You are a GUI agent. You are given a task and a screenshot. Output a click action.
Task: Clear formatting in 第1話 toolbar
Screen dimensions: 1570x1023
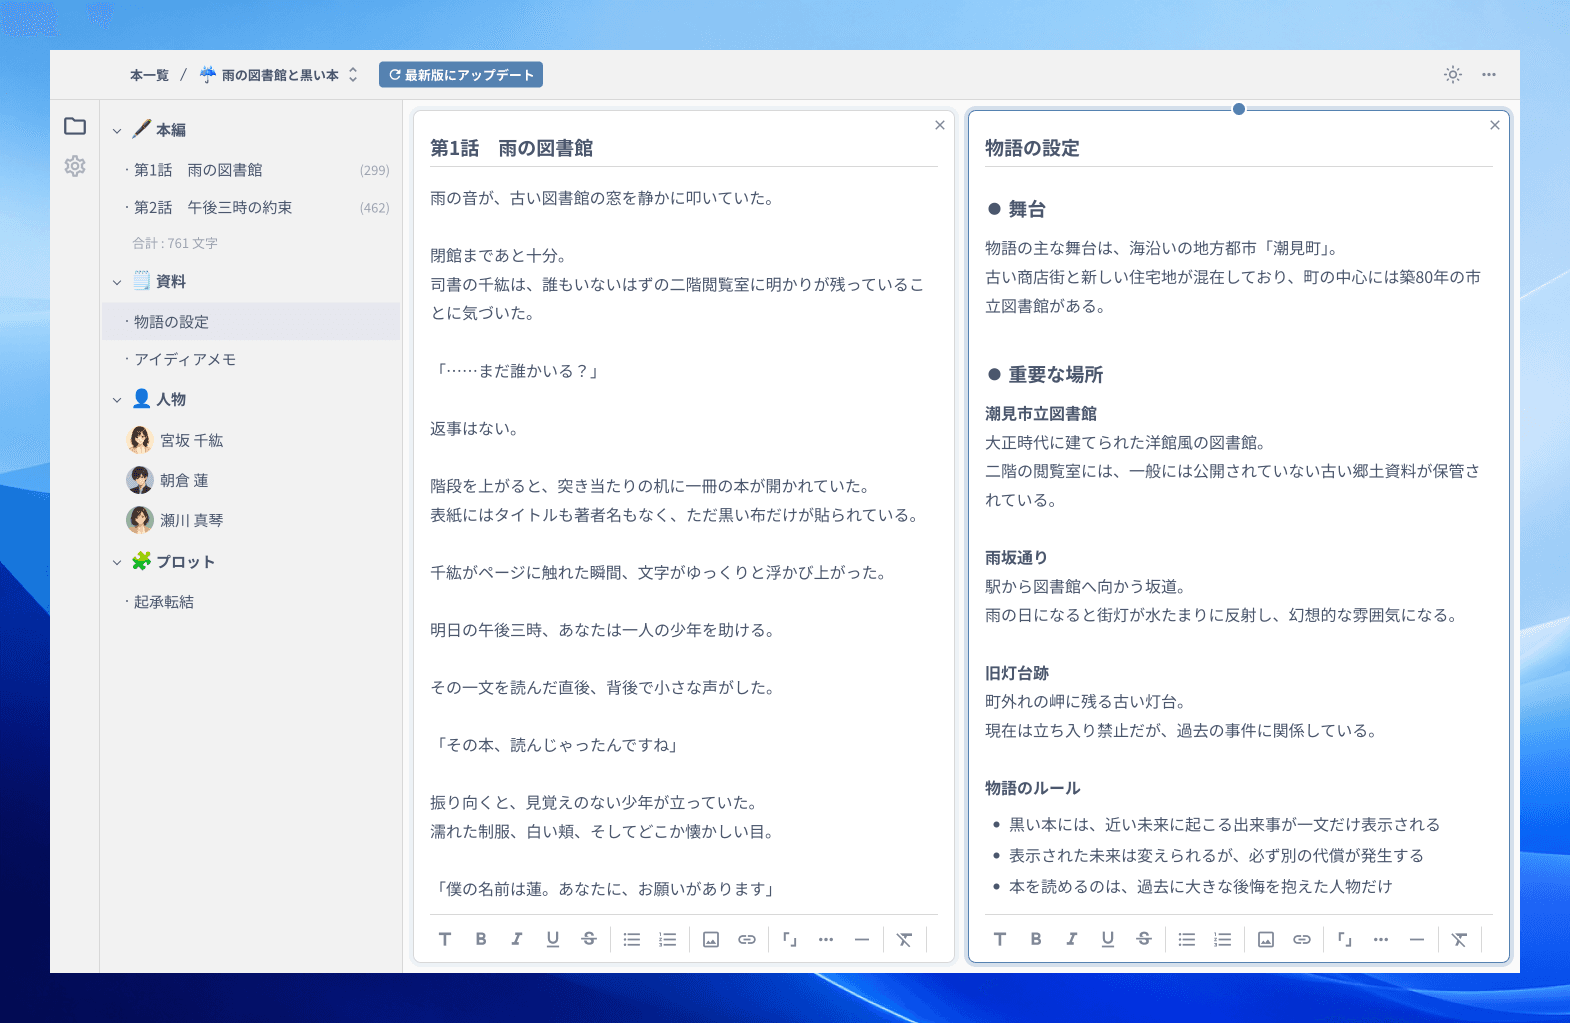(x=905, y=939)
